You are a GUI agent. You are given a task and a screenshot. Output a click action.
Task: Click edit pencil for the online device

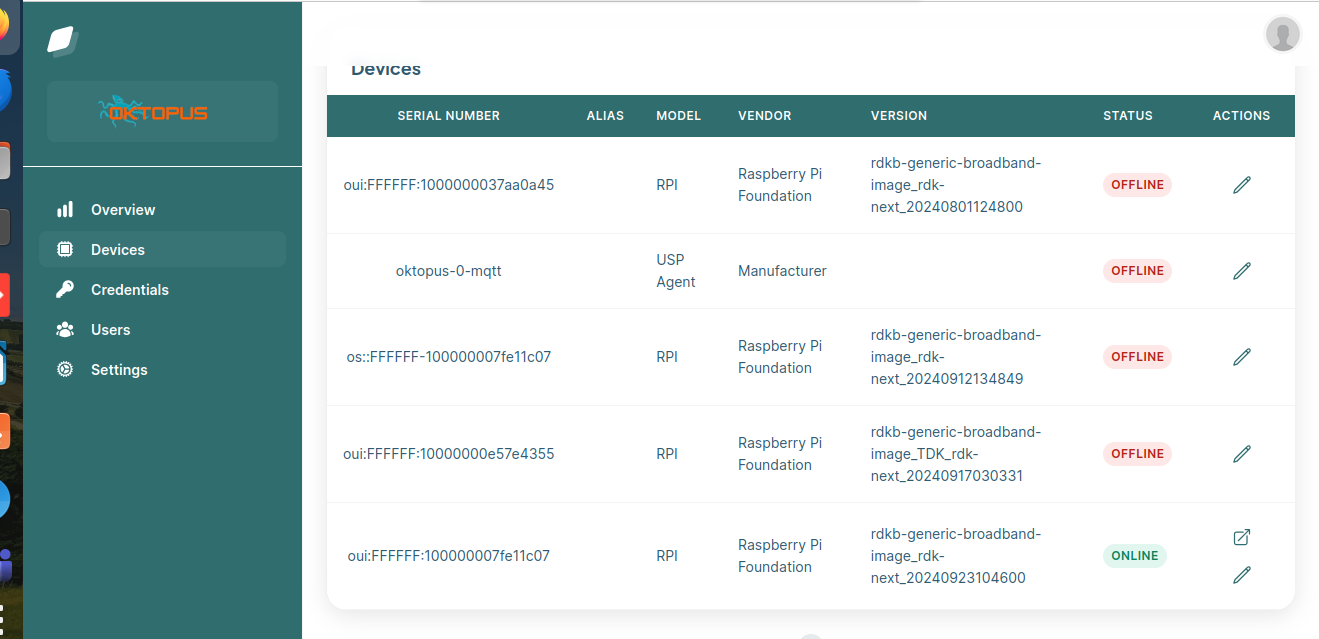click(x=1241, y=575)
